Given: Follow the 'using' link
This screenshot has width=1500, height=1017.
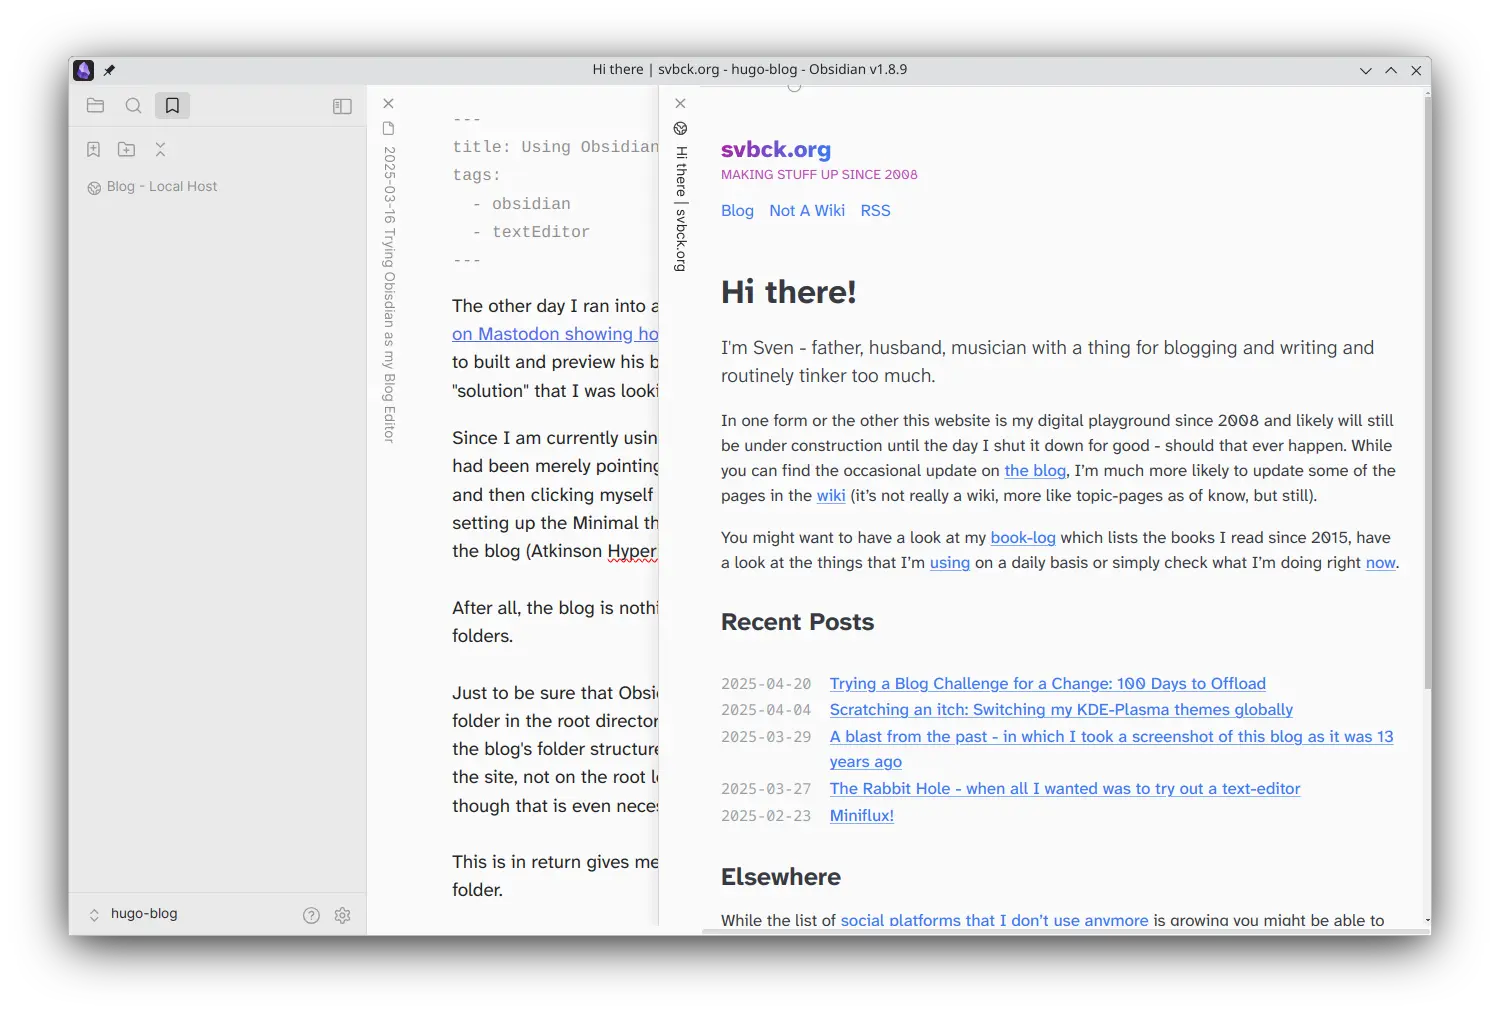Looking at the screenshot, I should (950, 563).
